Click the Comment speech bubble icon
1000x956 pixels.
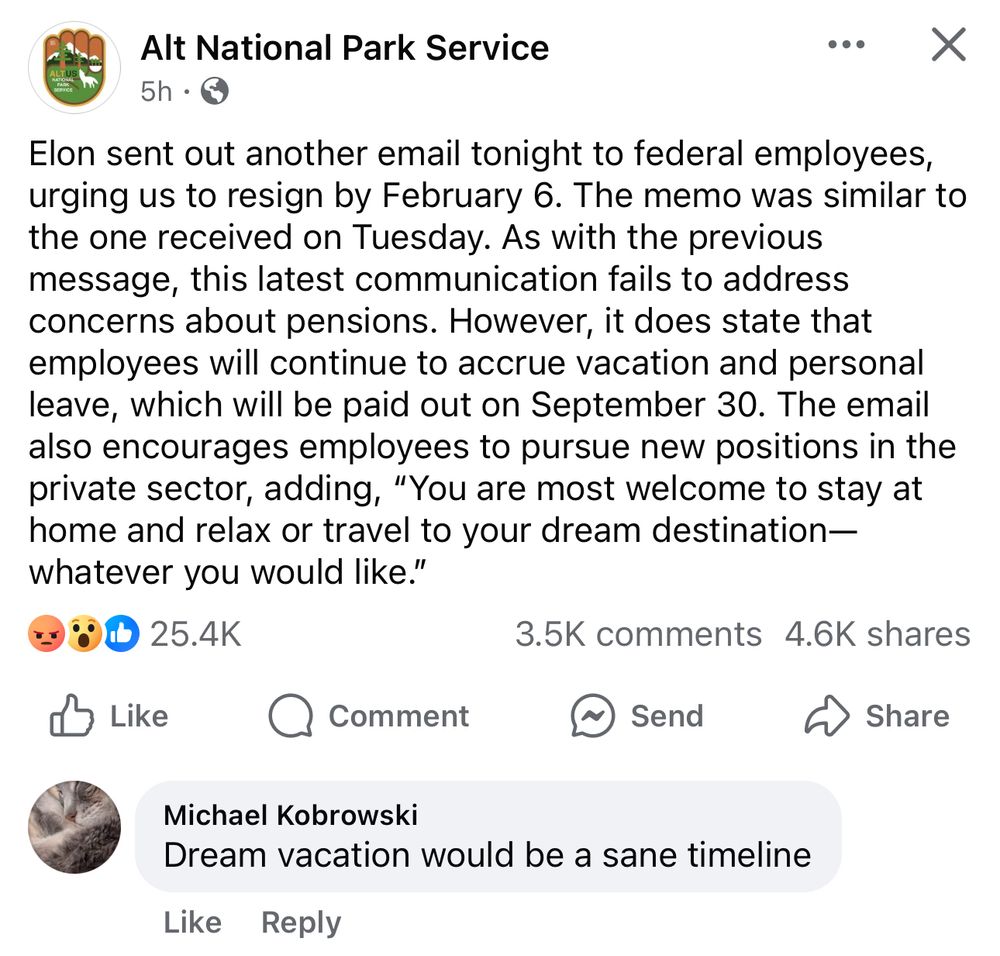tap(291, 716)
